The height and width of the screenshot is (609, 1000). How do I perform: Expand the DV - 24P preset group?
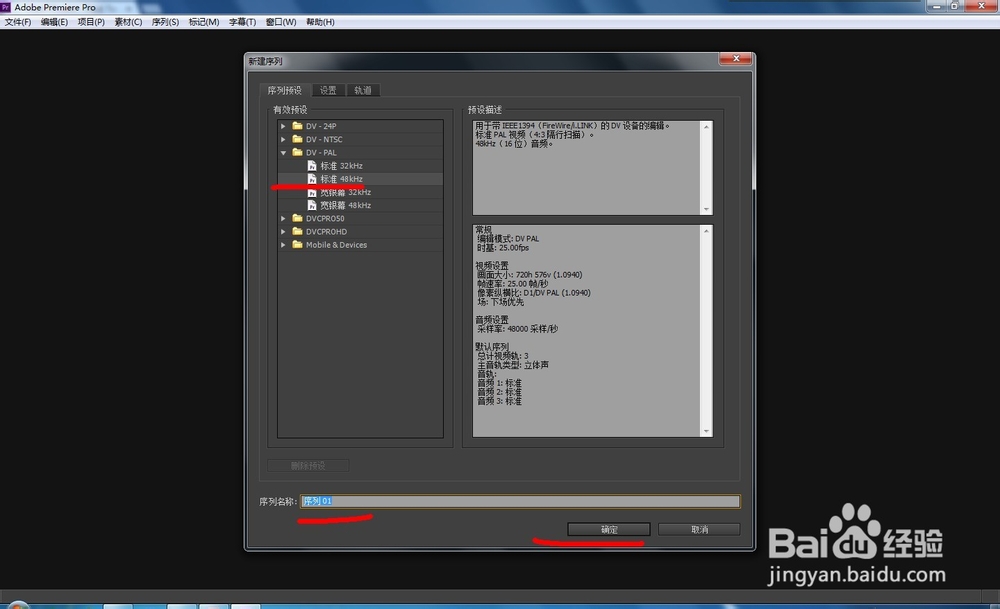point(283,126)
